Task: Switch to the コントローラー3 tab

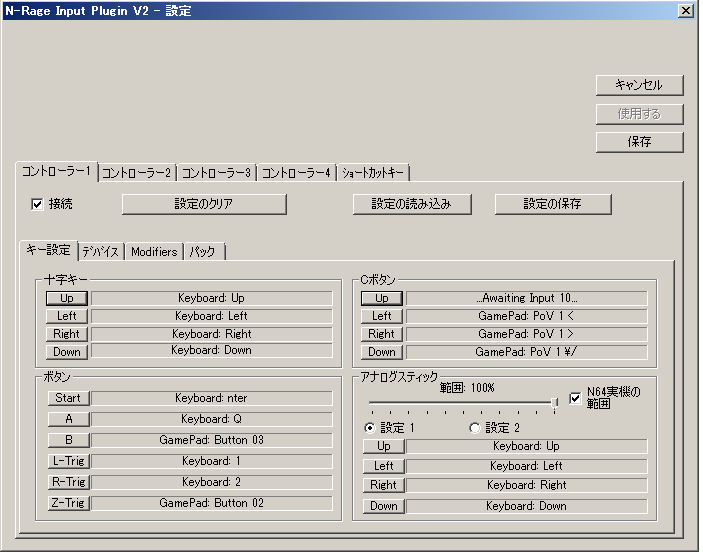Action: coord(217,173)
